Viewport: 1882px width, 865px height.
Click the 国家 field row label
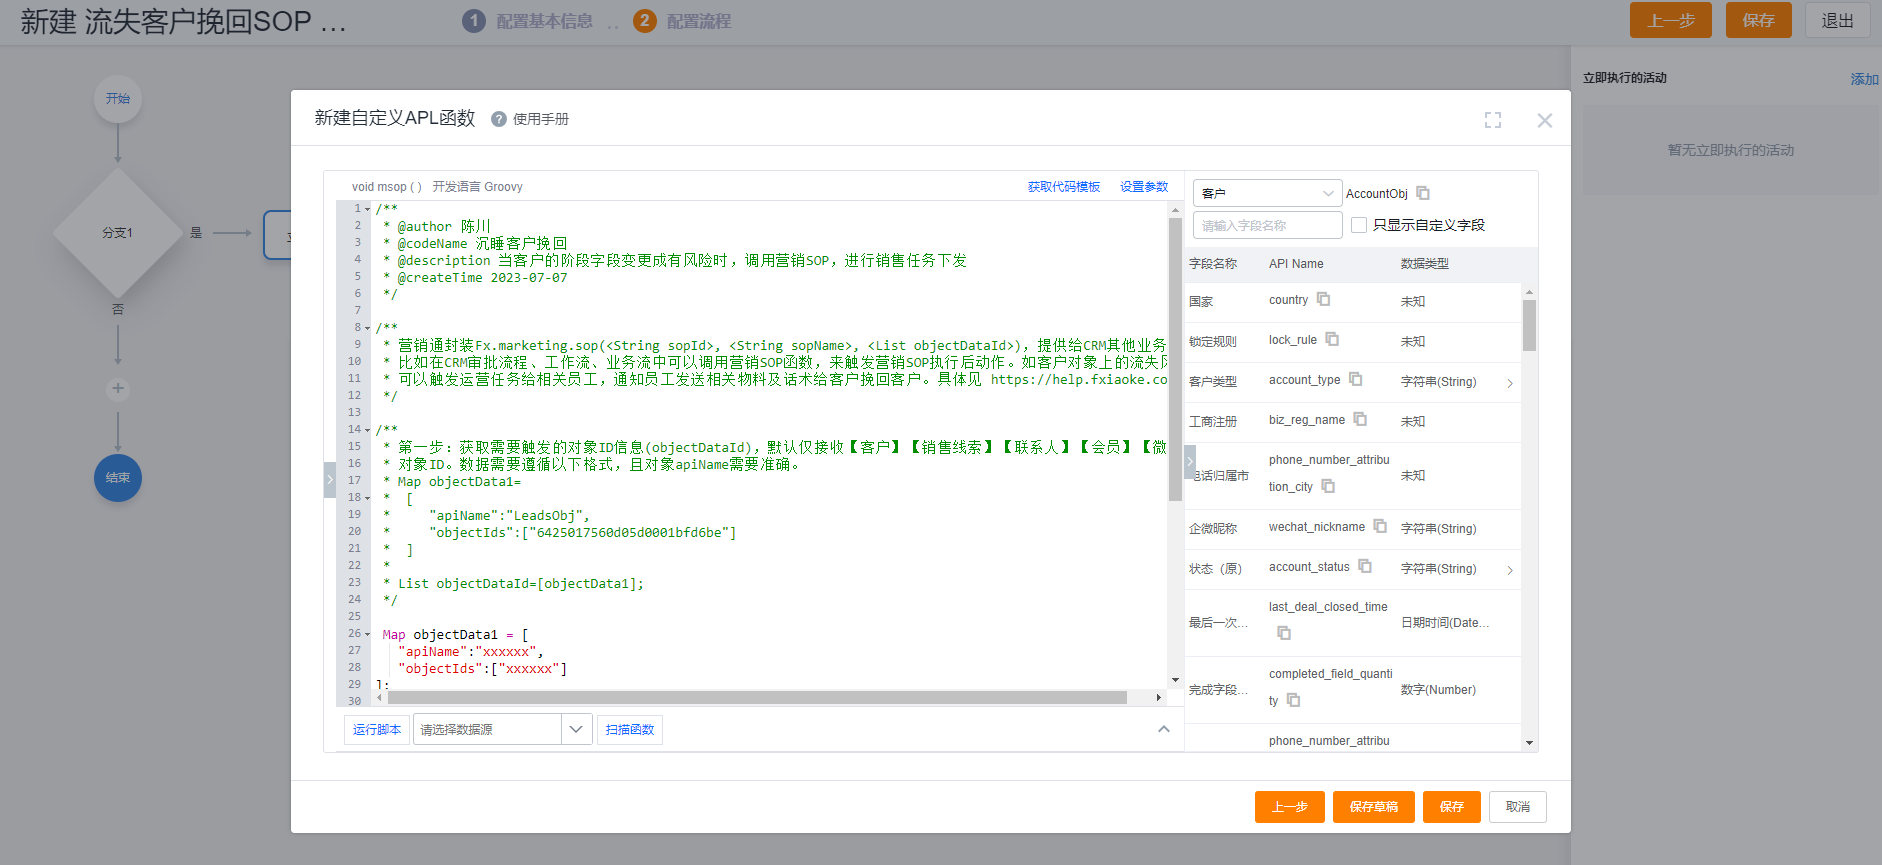pyautogui.click(x=1201, y=302)
